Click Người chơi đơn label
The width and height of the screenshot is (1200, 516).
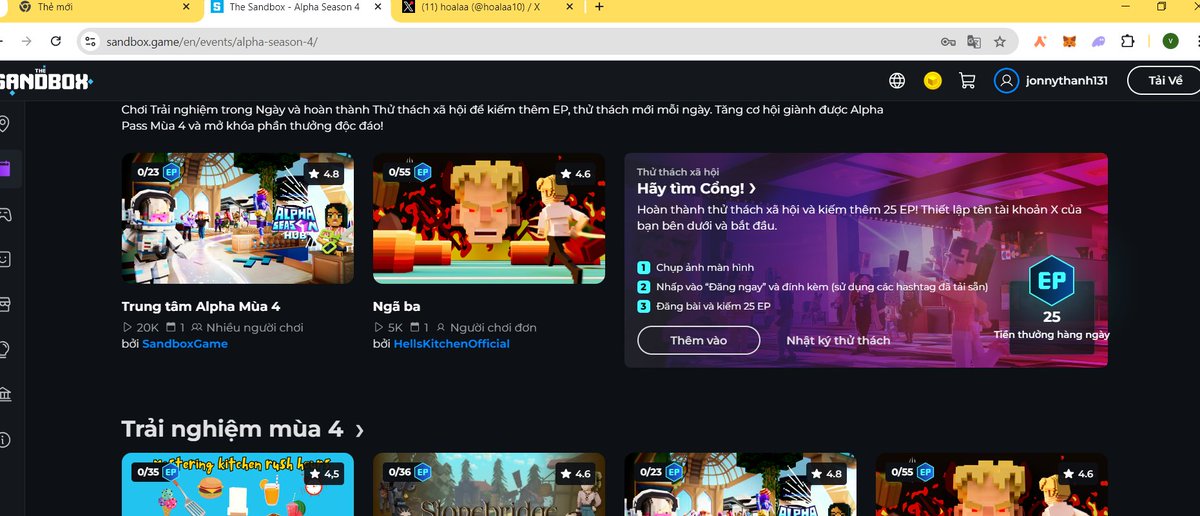tap(493, 327)
